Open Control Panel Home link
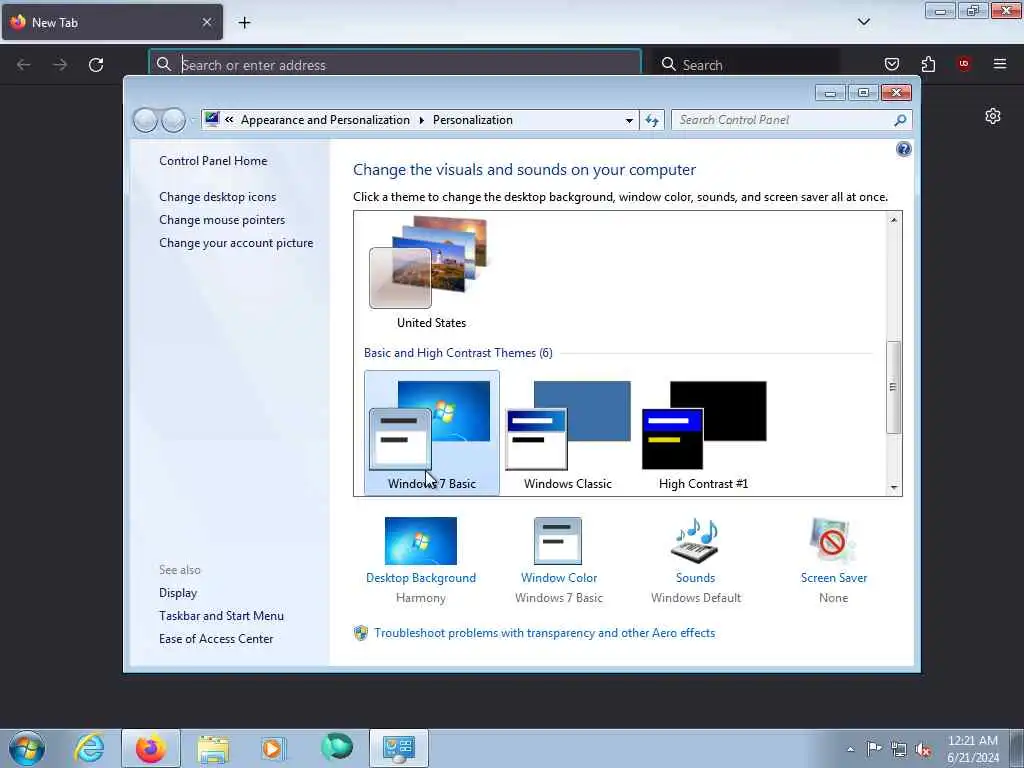Image resolution: width=1024 pixels, height=768 pixels. click(213, 161)
